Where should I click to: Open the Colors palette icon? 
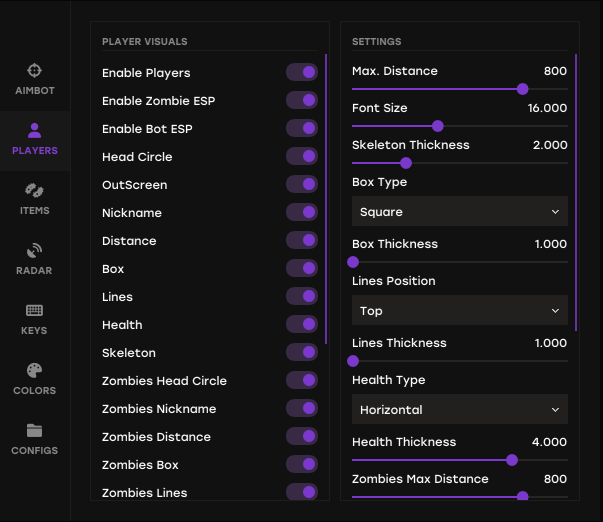click(35, 370)
